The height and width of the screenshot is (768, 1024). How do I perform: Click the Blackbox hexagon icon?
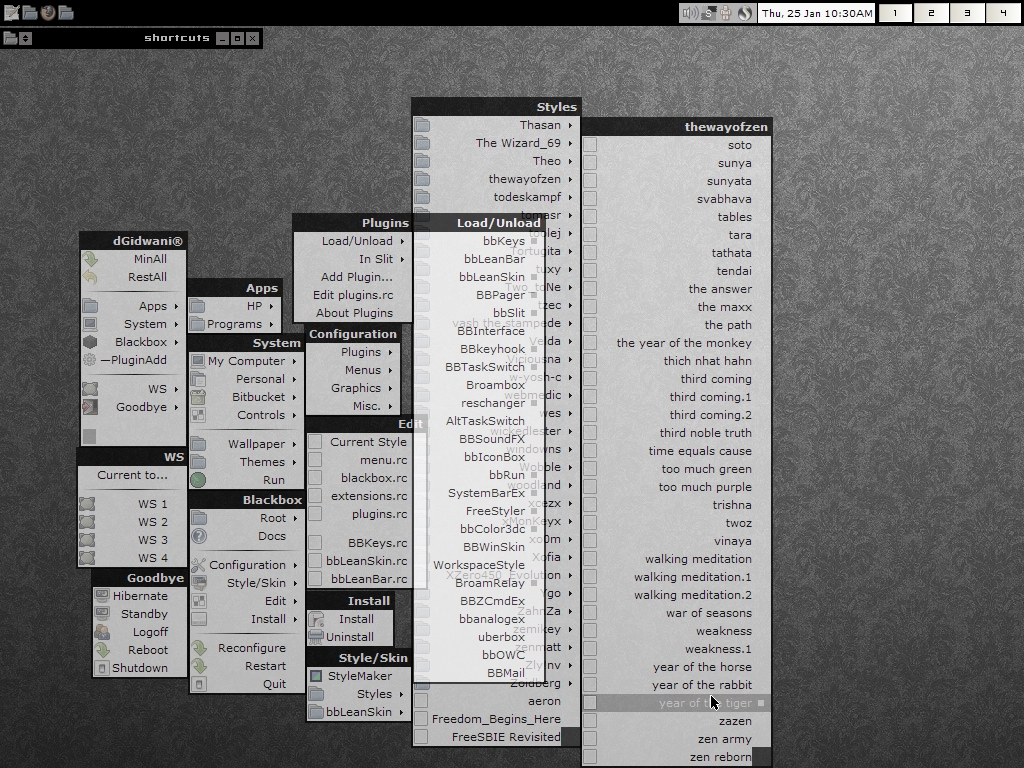[x=90, y=342]
